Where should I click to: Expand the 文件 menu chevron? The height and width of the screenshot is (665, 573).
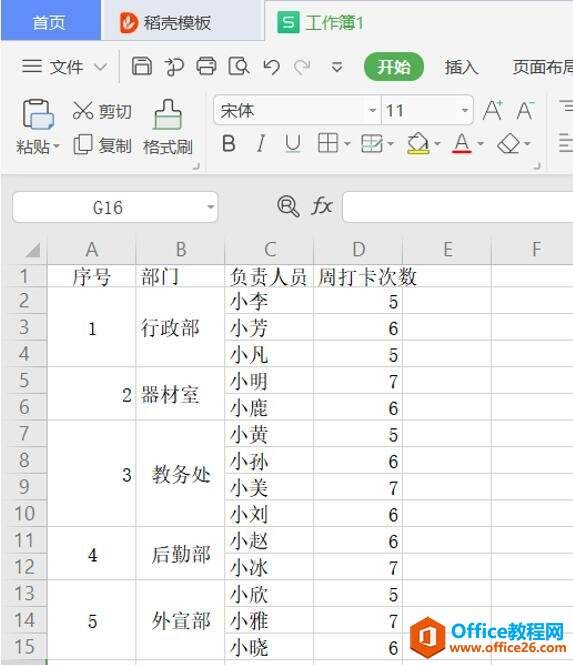(x=101, y=67)
